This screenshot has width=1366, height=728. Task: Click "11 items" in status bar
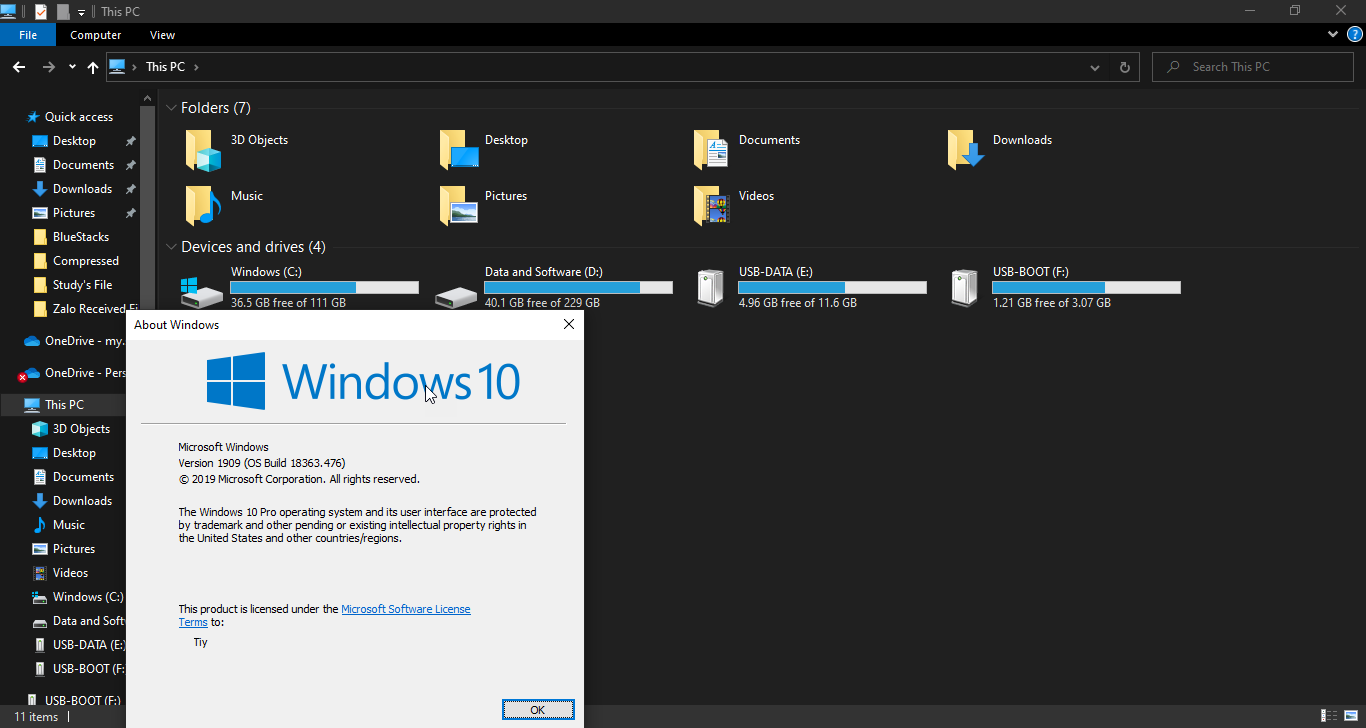pos(36,717)
